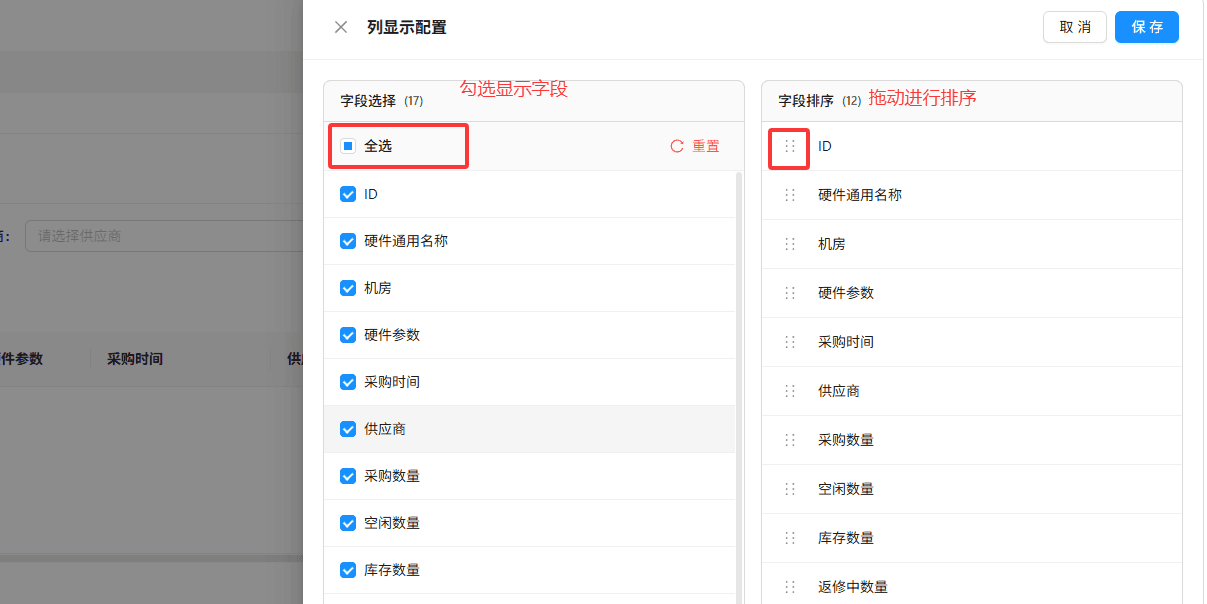Select 供应商 in sort list
Screen dimensions: 1207x604
tap(839, 391)
